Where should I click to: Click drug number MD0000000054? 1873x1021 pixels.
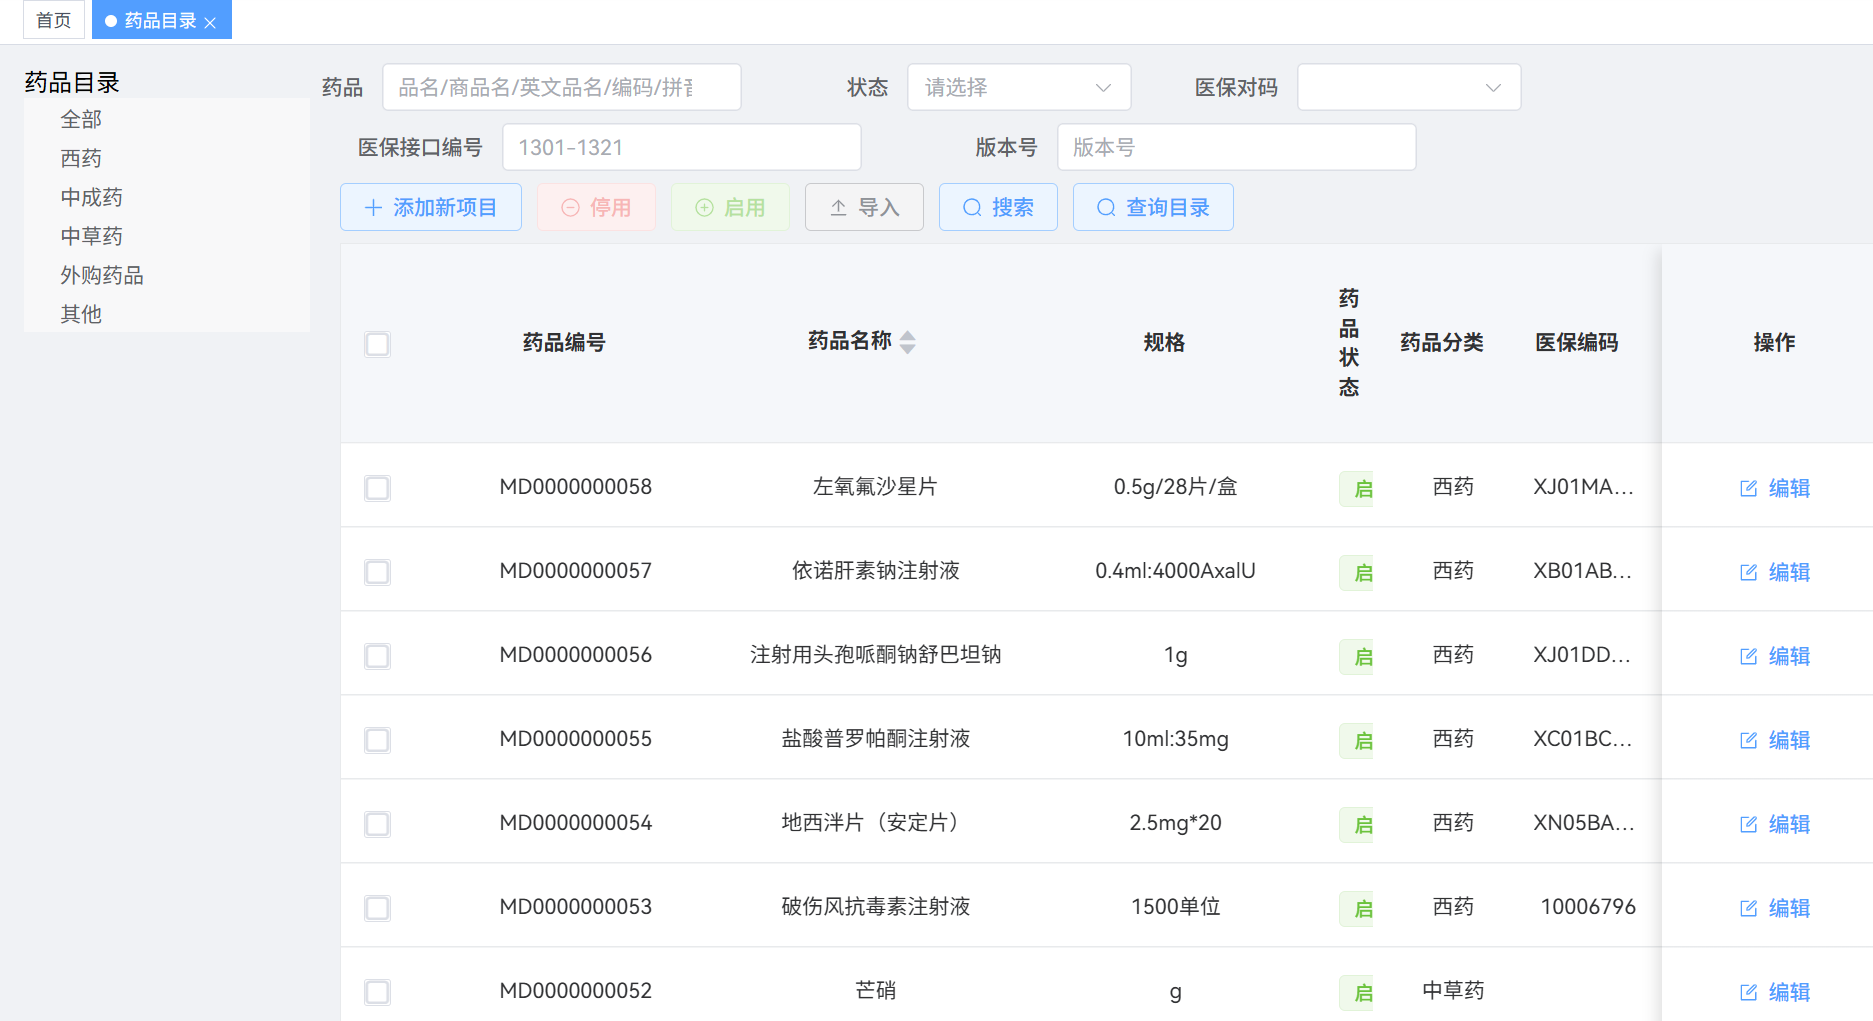click(576, 823)
